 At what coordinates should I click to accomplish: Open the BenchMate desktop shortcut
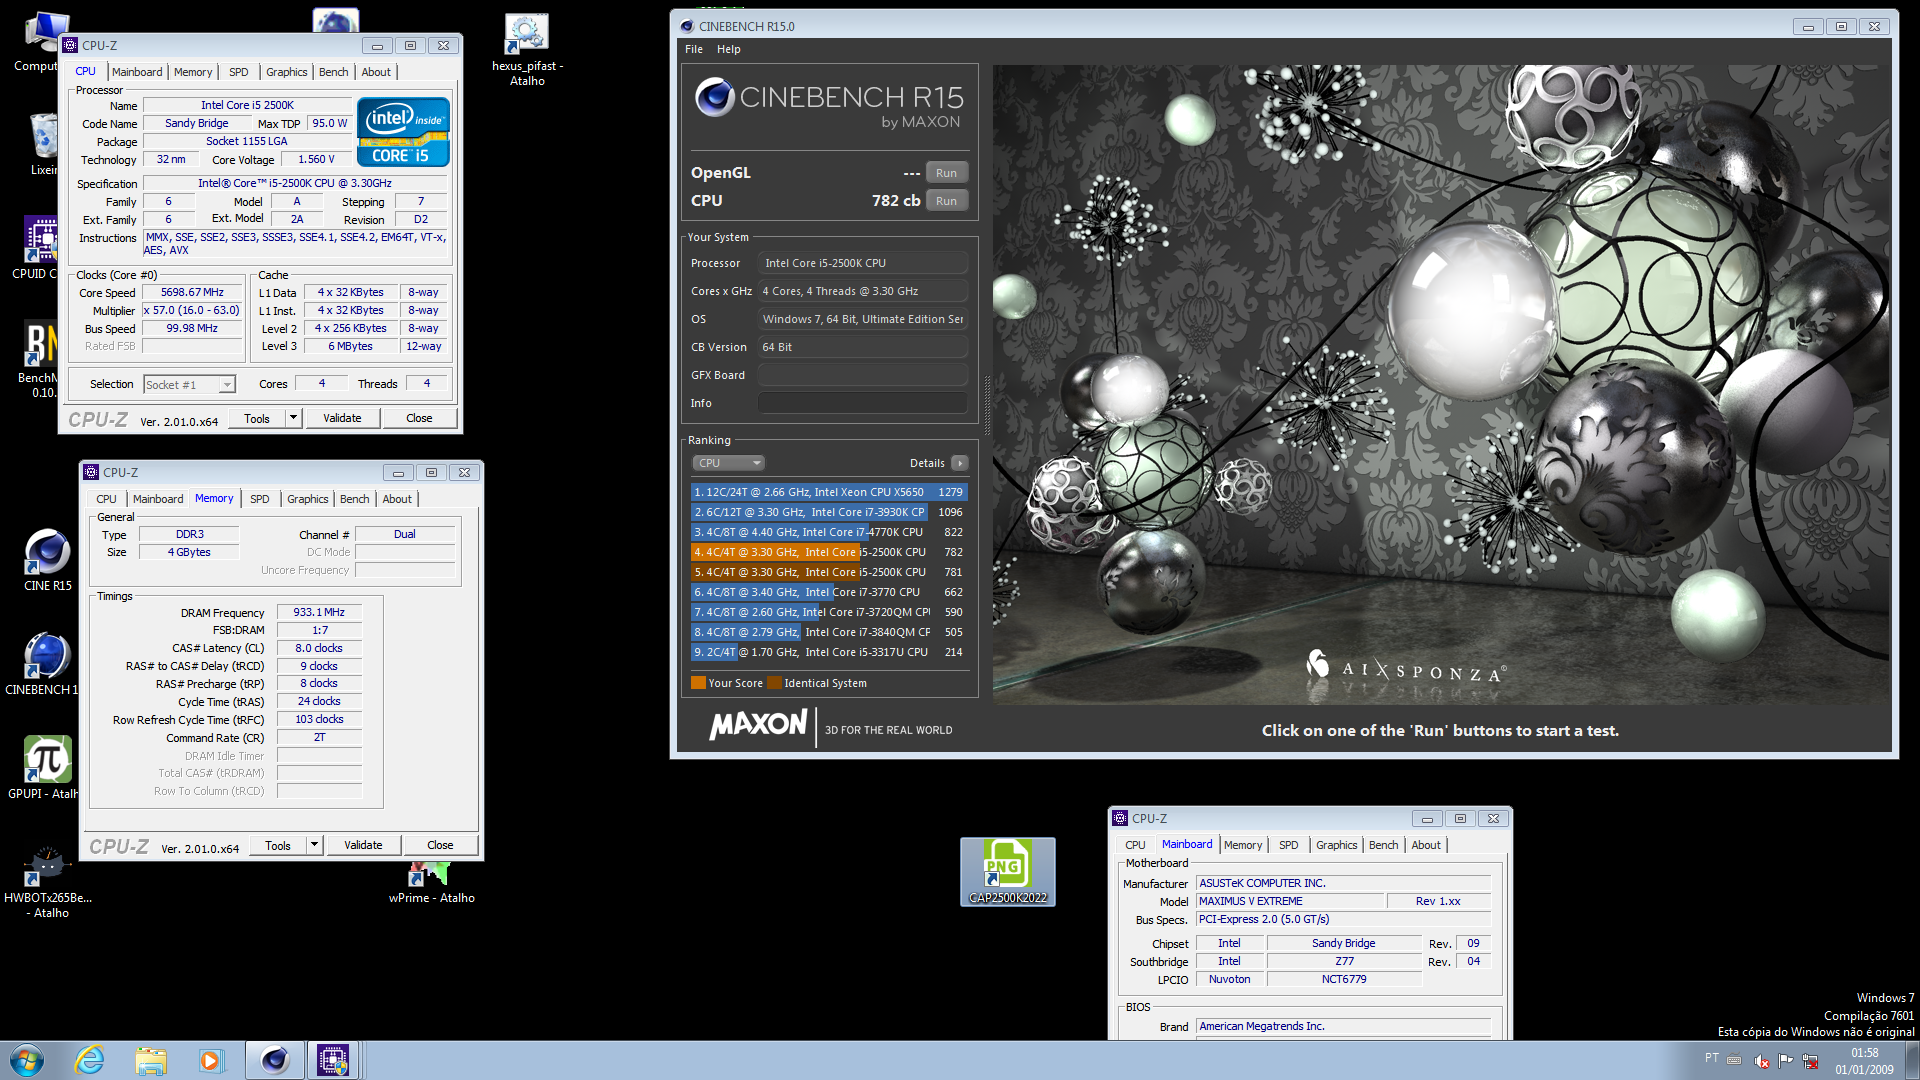pyautogui.click(x=38, y=360)
